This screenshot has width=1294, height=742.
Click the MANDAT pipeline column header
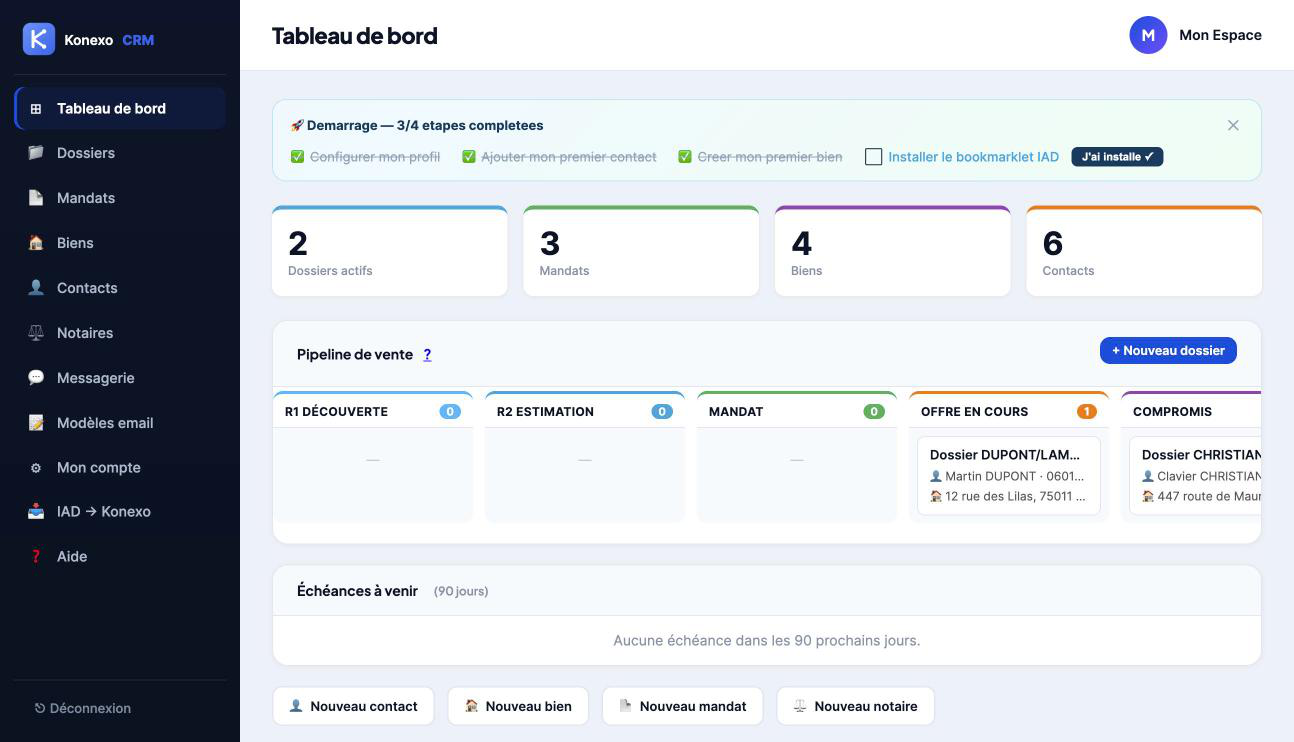(797, 411)
